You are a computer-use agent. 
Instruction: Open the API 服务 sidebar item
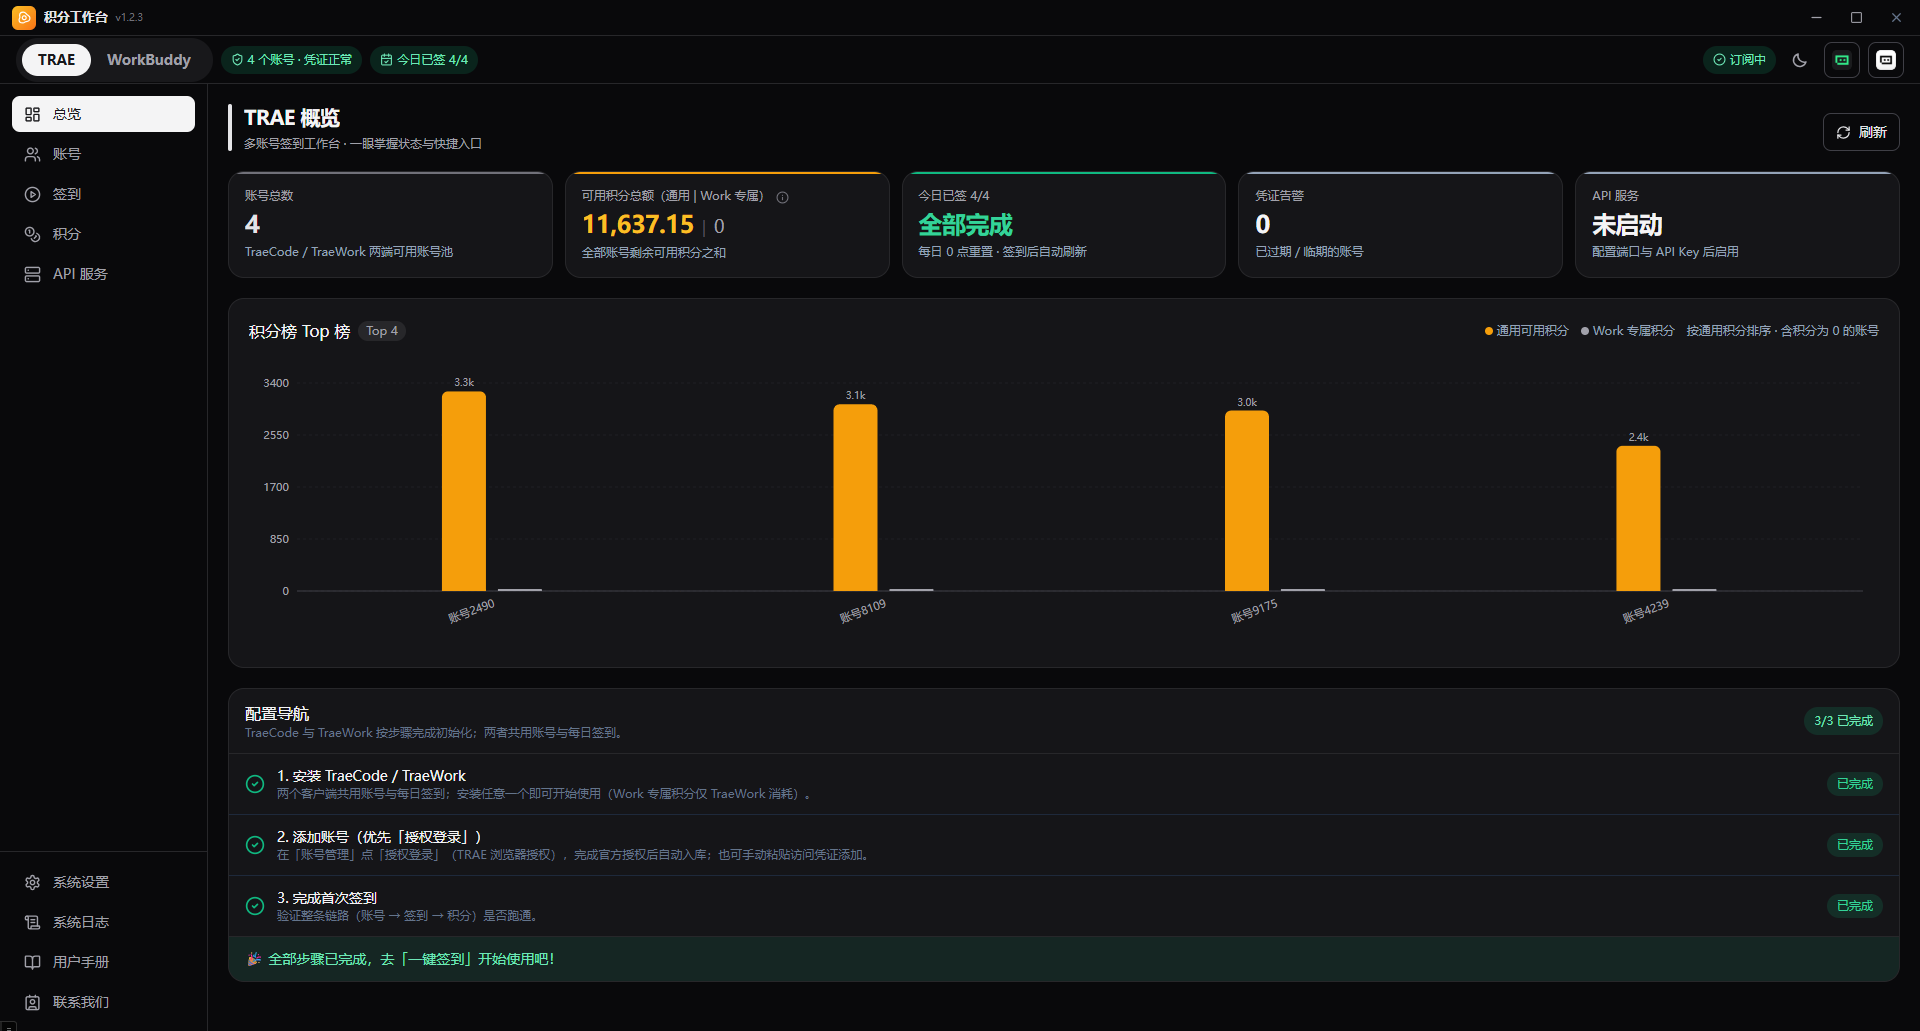[x=103, y=274]
